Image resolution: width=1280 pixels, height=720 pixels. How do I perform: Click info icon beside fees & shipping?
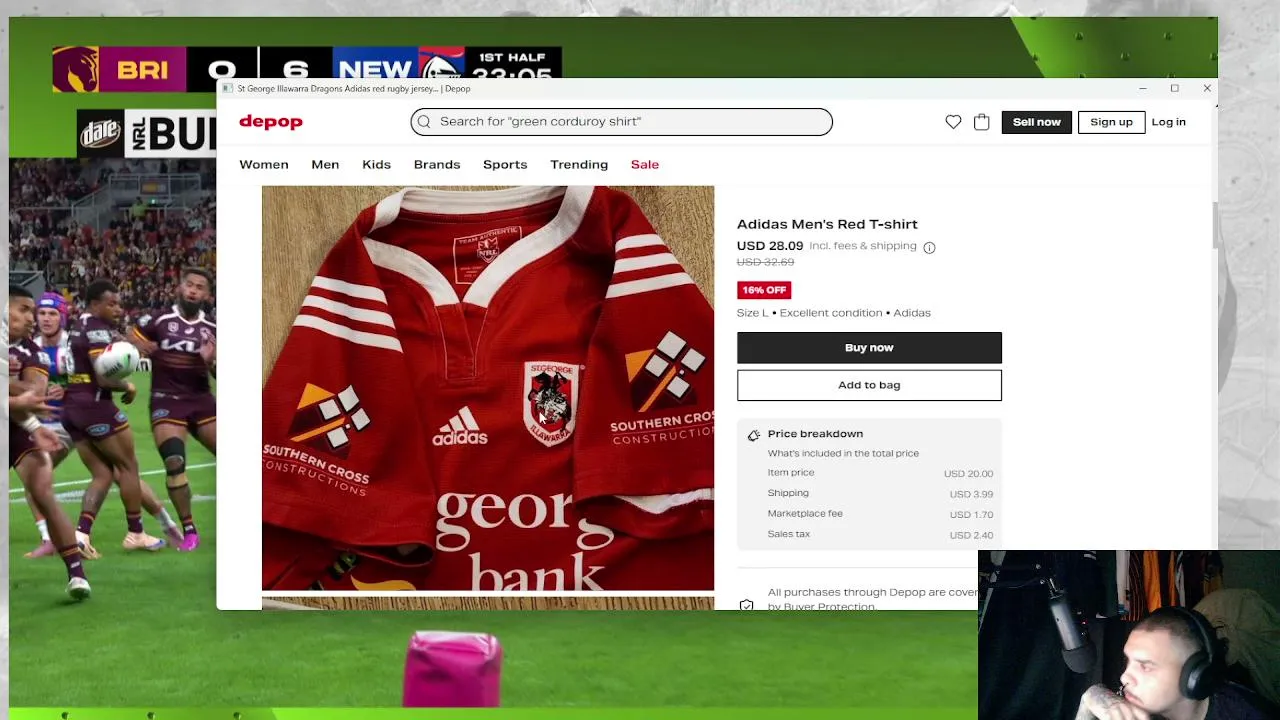point(929,247)
